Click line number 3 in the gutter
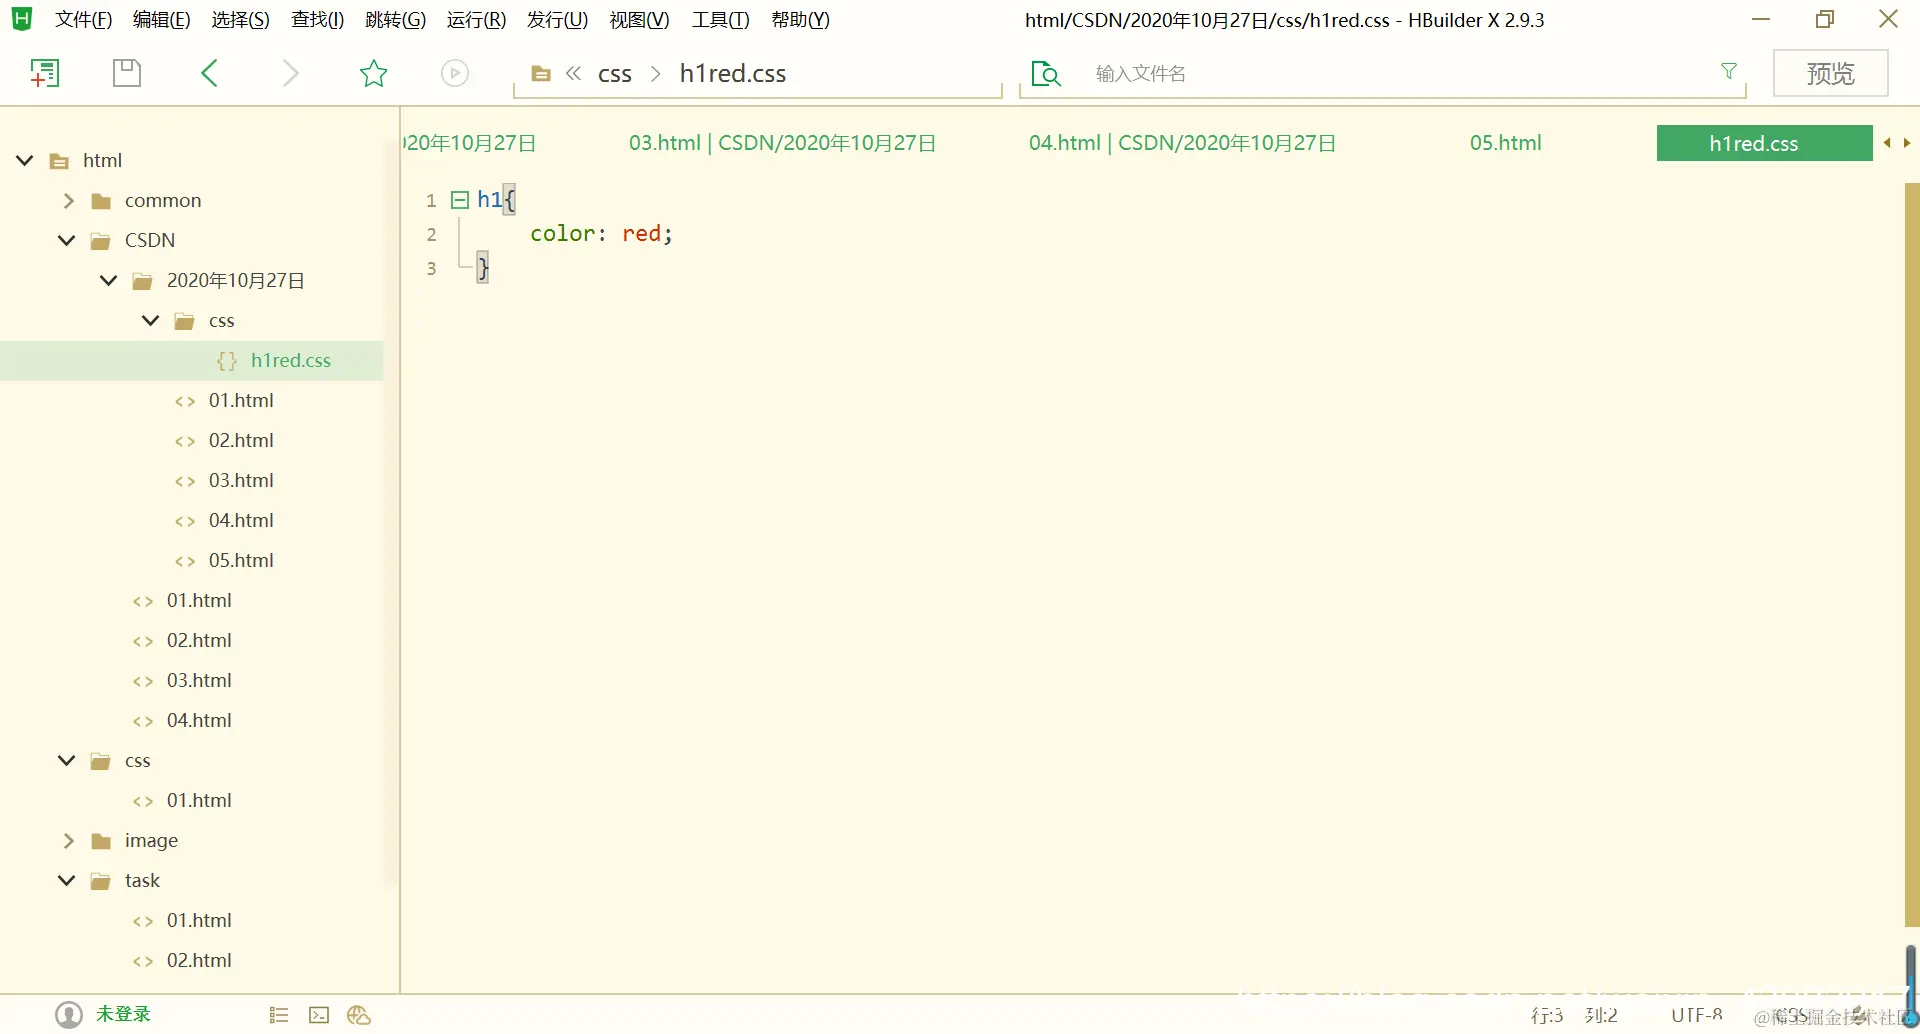The image size is (1920, 1034). click(431, 268)
